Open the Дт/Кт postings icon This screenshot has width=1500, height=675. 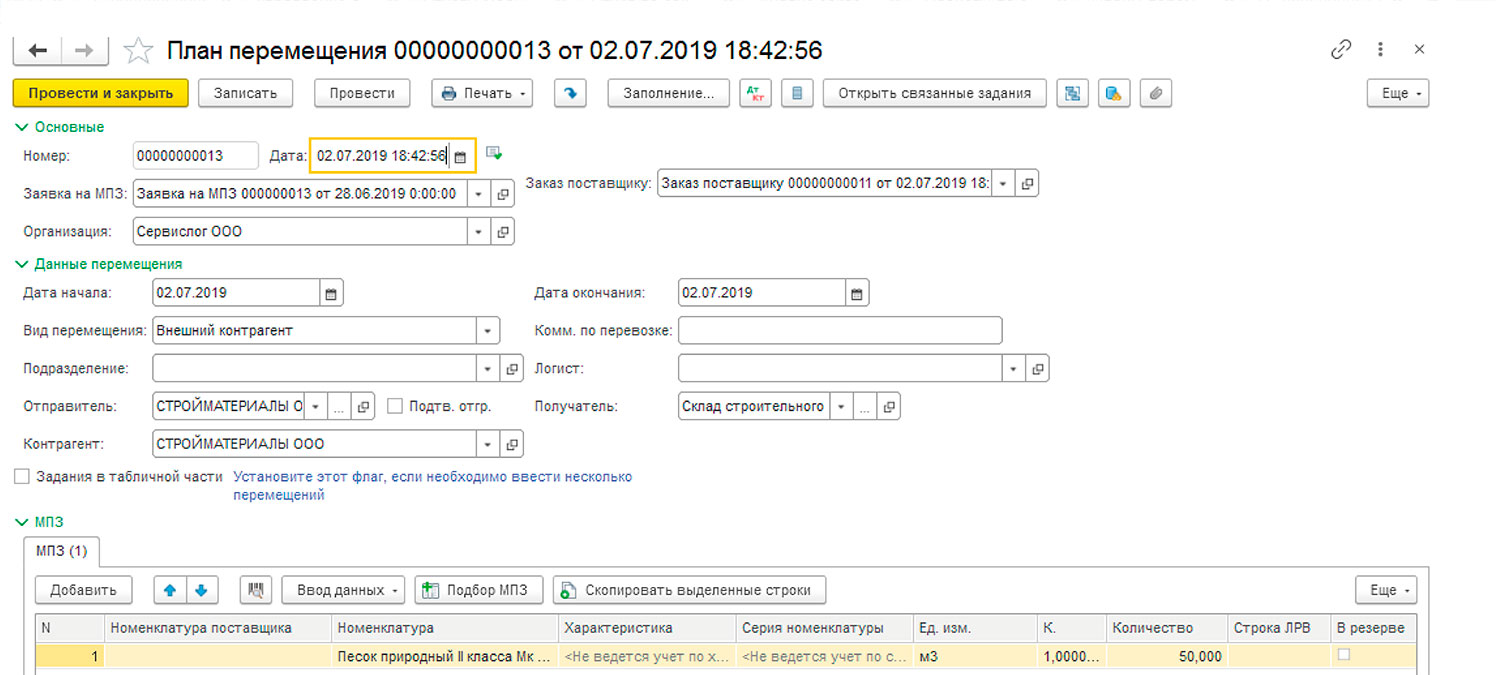tap(755, 93)
